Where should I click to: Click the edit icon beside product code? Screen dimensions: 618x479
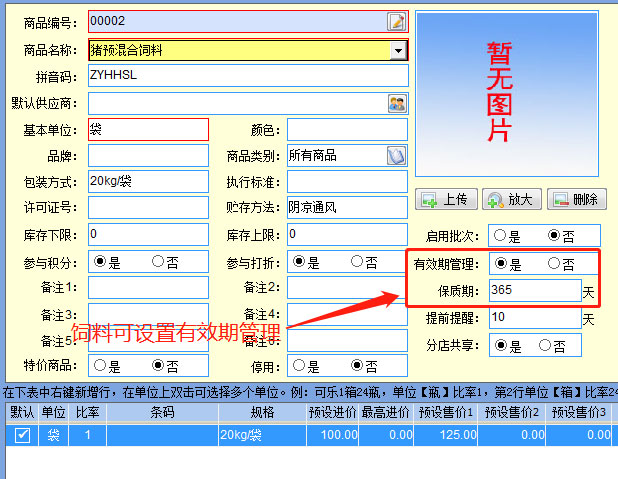397,21
